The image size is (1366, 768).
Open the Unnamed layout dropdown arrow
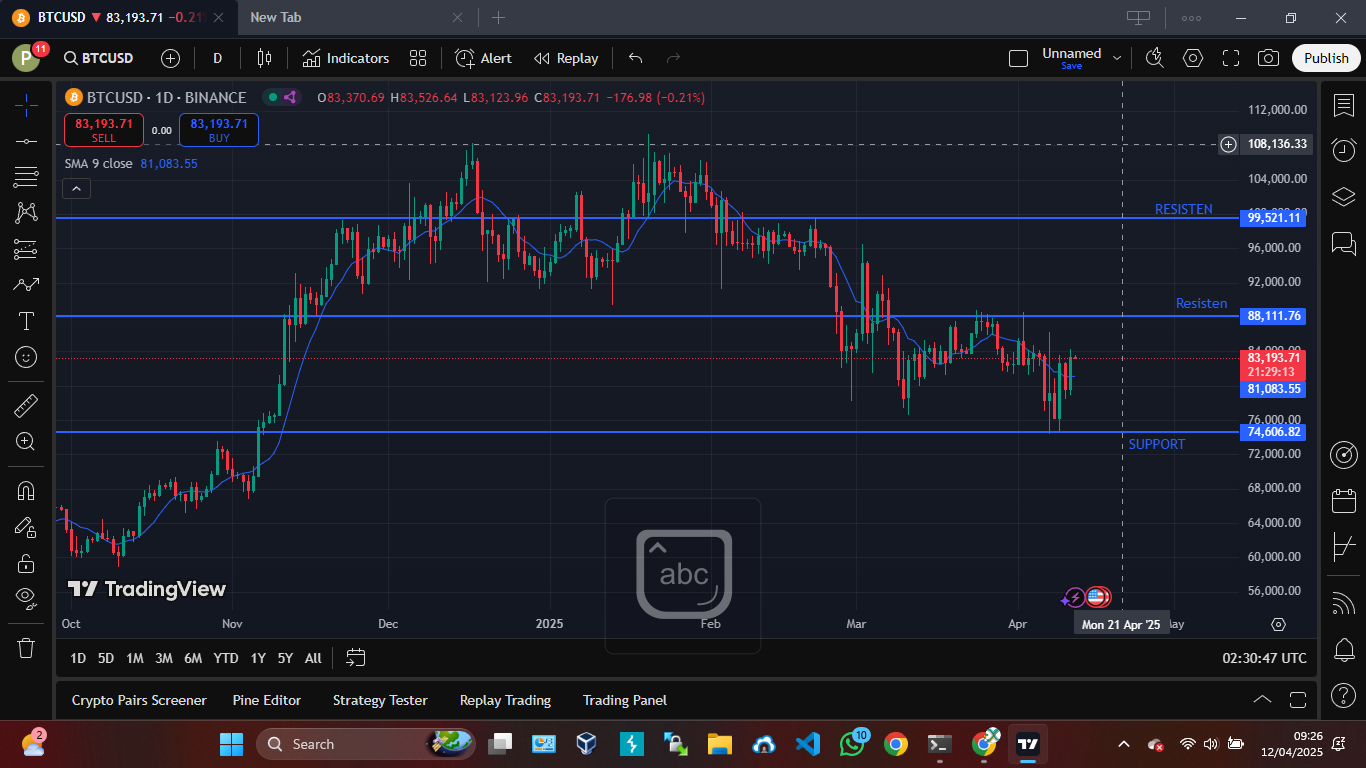pyautogui.click(x=1117, y=58)
